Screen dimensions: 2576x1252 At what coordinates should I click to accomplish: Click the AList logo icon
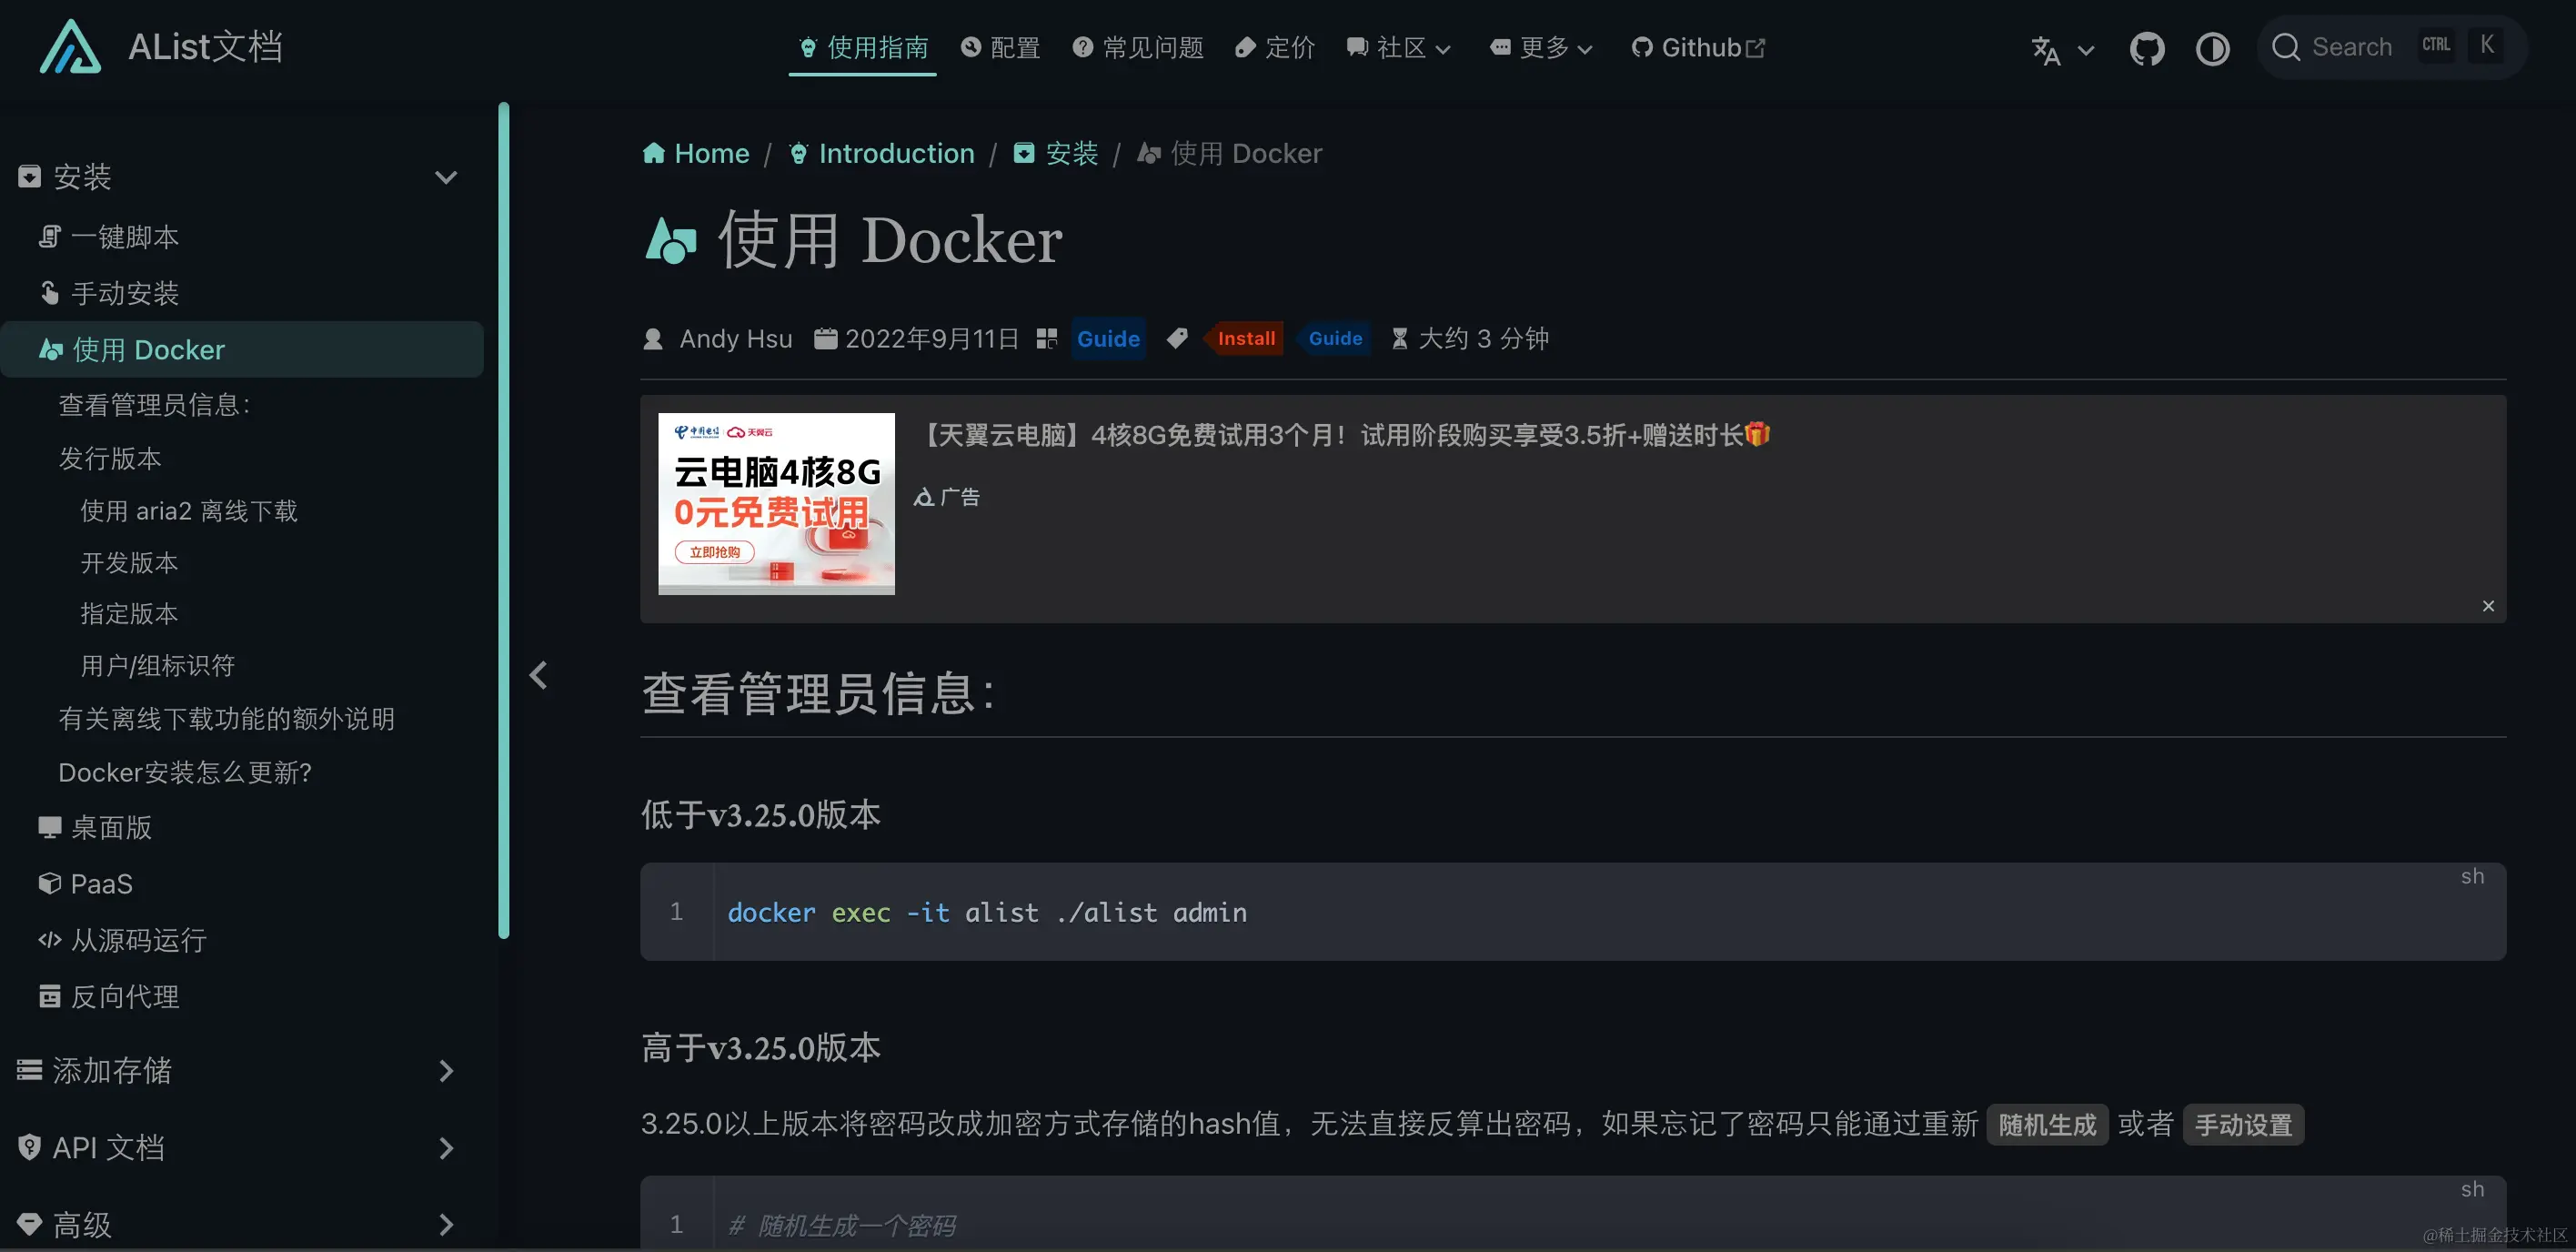[70, 47]
